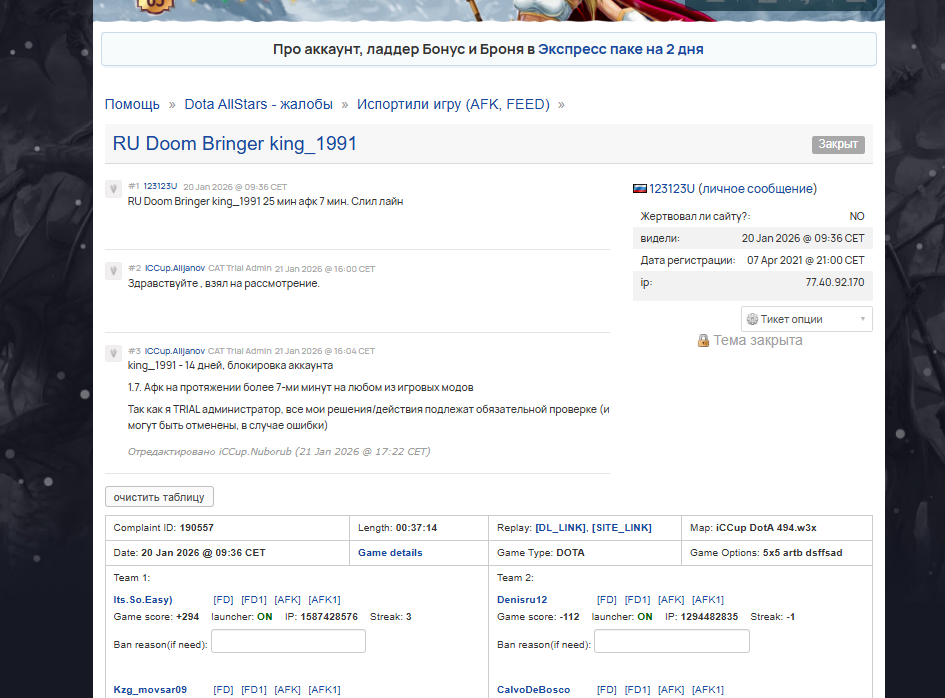The image size is (945, 698).
Task: Click the Length value 00:37:14
Action: tap(416, 527)
